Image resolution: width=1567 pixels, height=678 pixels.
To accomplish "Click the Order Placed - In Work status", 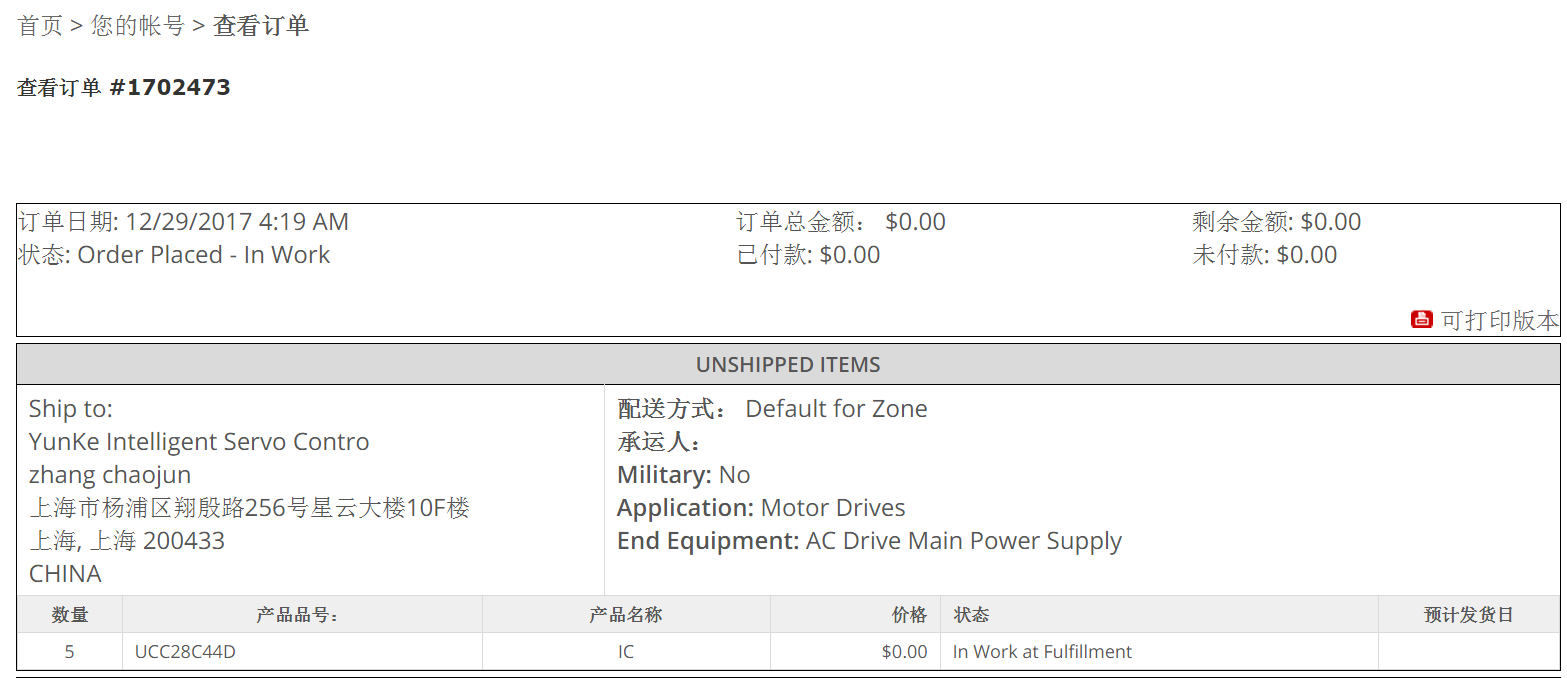I will [x=203, y=255].
